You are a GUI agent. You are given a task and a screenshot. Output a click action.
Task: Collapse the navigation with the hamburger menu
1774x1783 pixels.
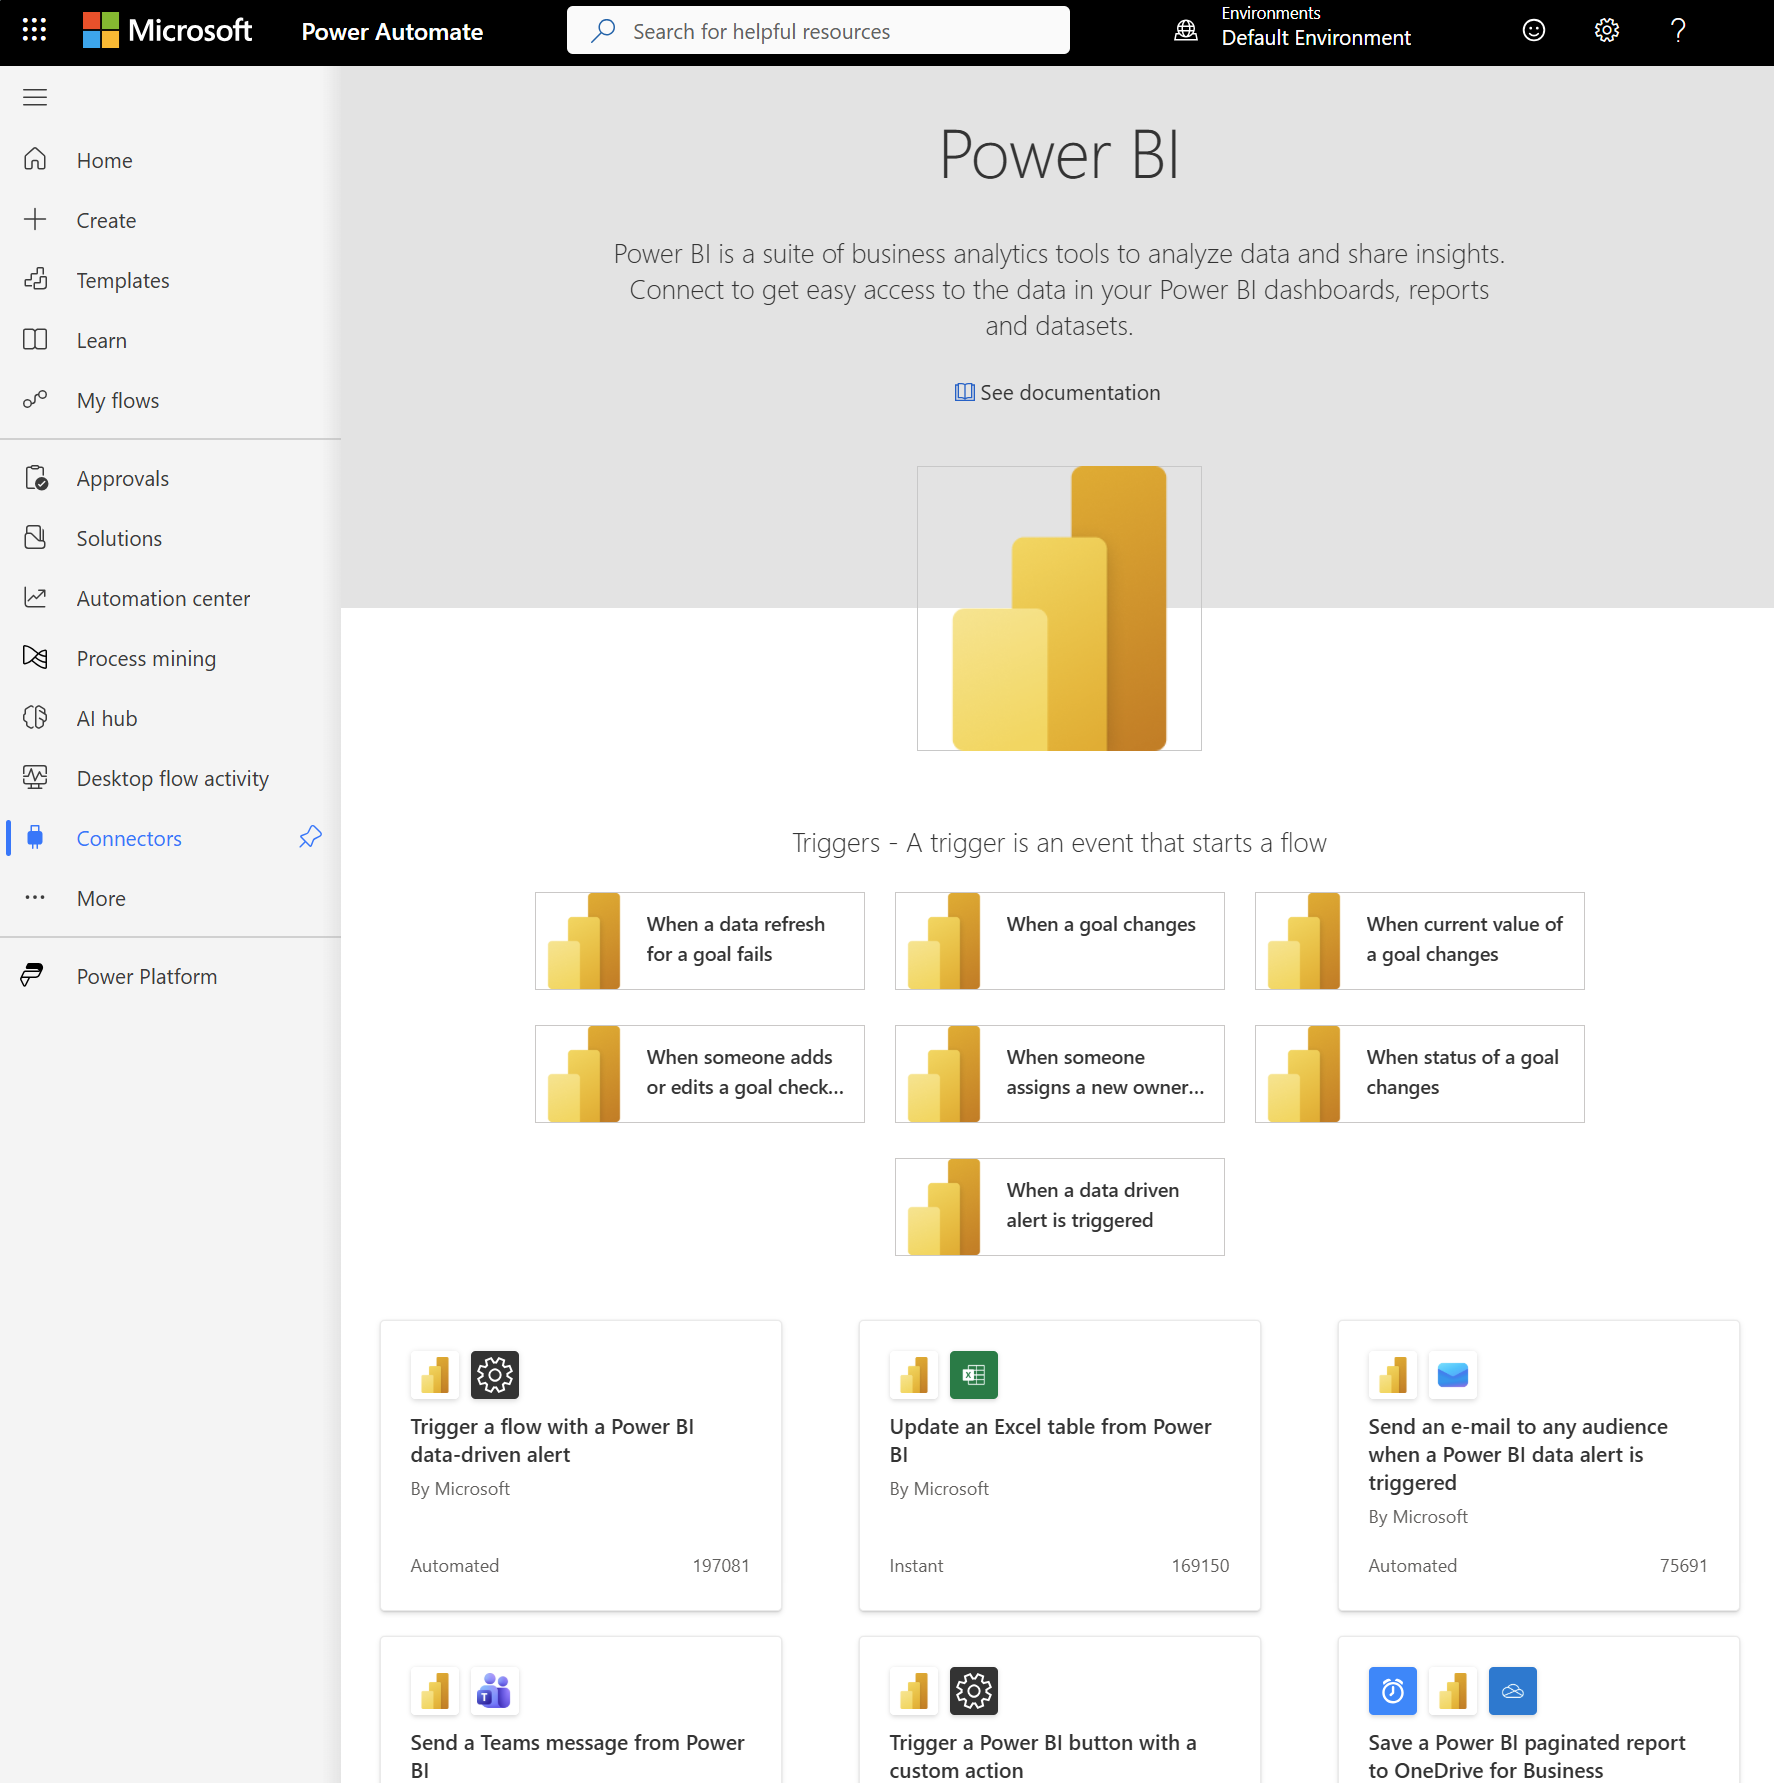click(x=34, y=97)
